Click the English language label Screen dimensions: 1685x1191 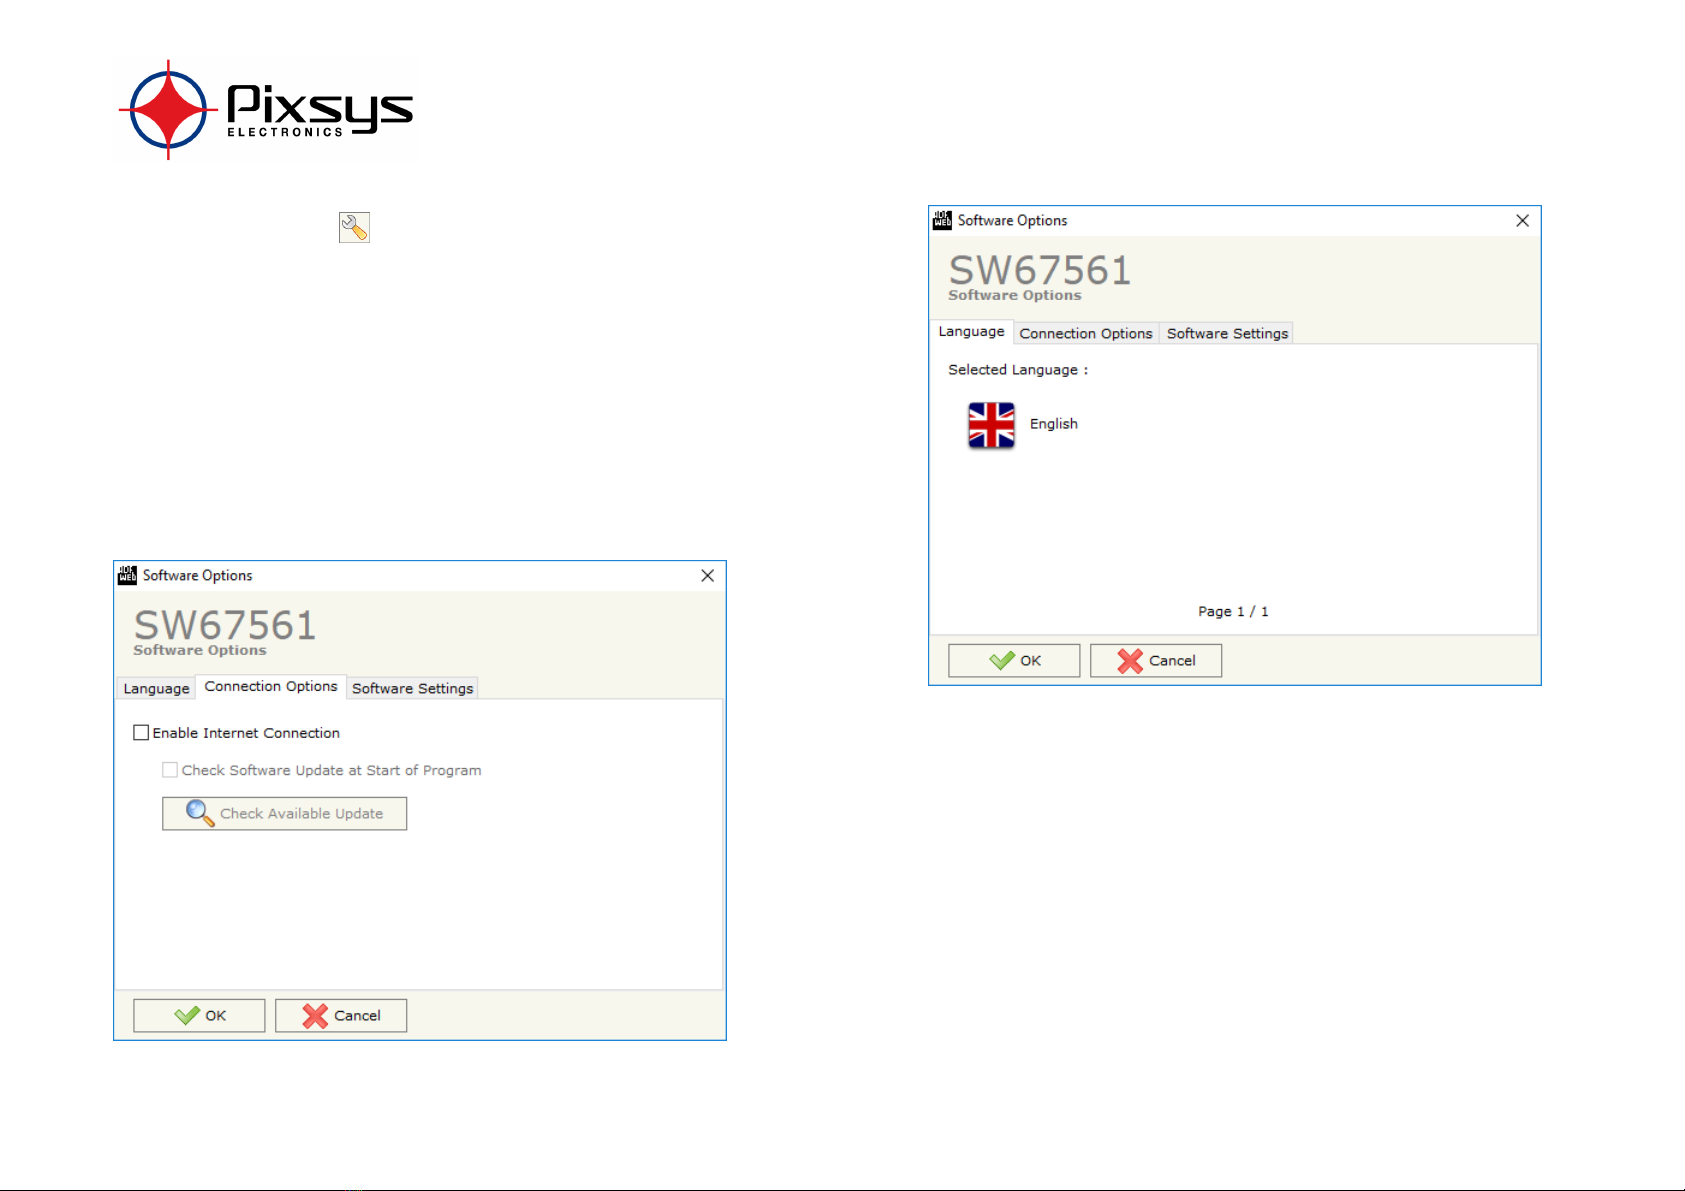coord(1054,424)
